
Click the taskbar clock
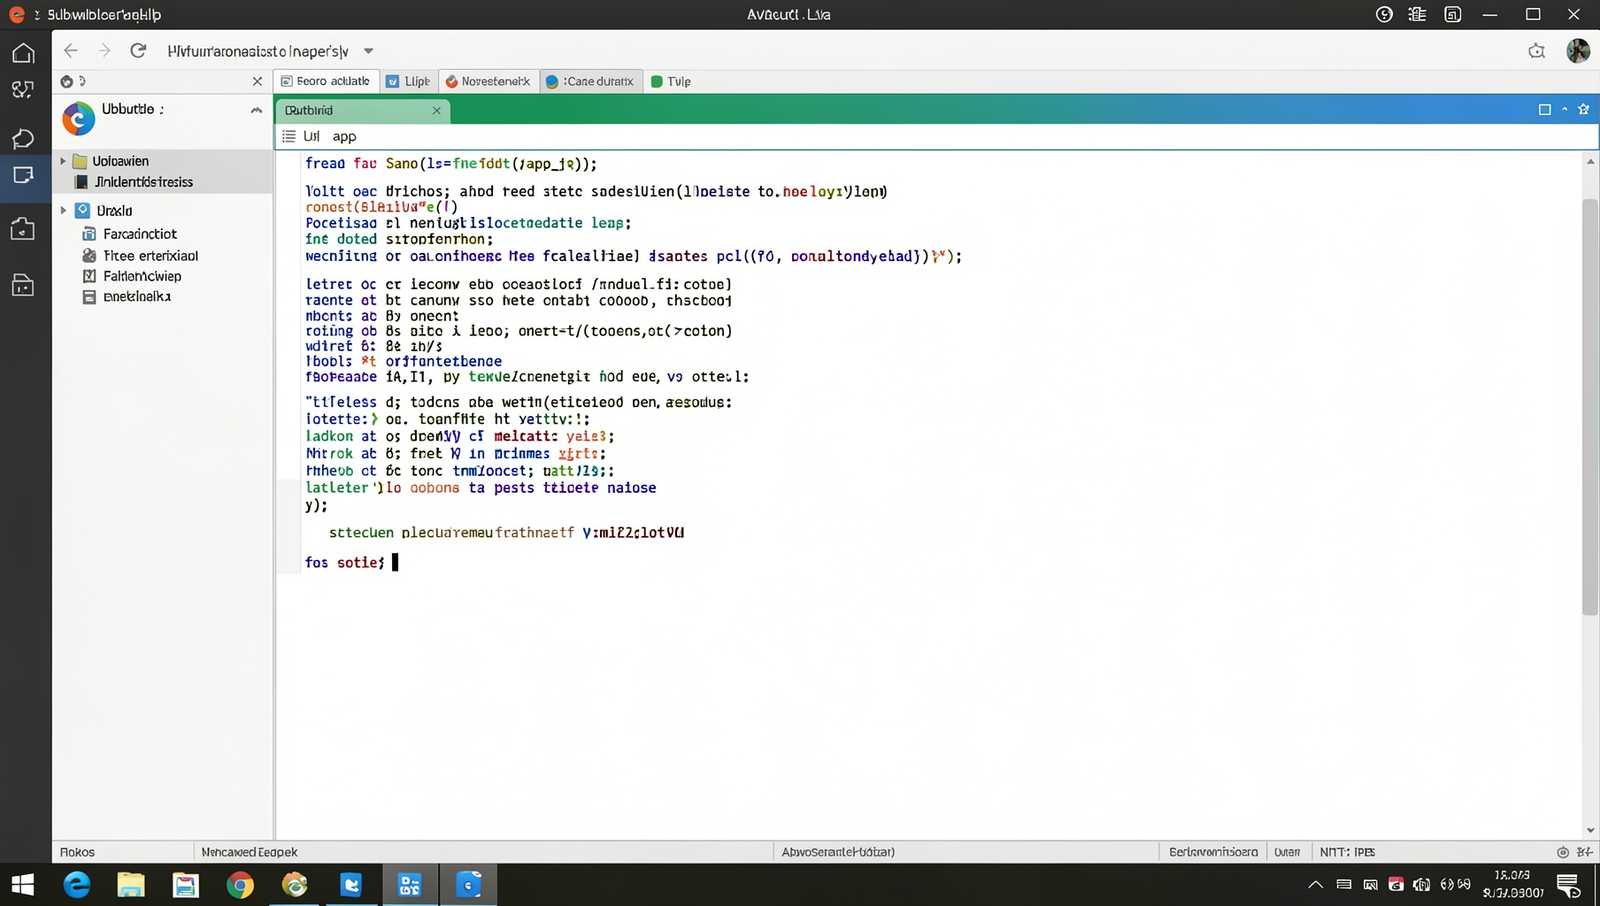[x=1513, y=884]
